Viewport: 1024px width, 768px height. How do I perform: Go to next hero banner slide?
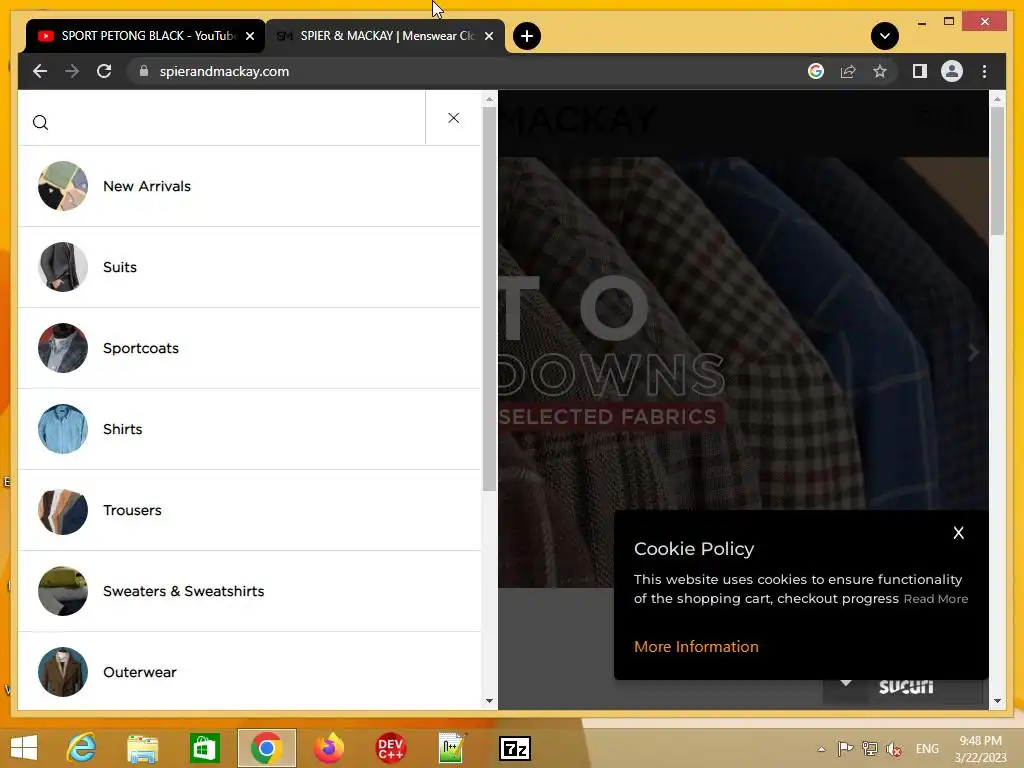(973, 353)
